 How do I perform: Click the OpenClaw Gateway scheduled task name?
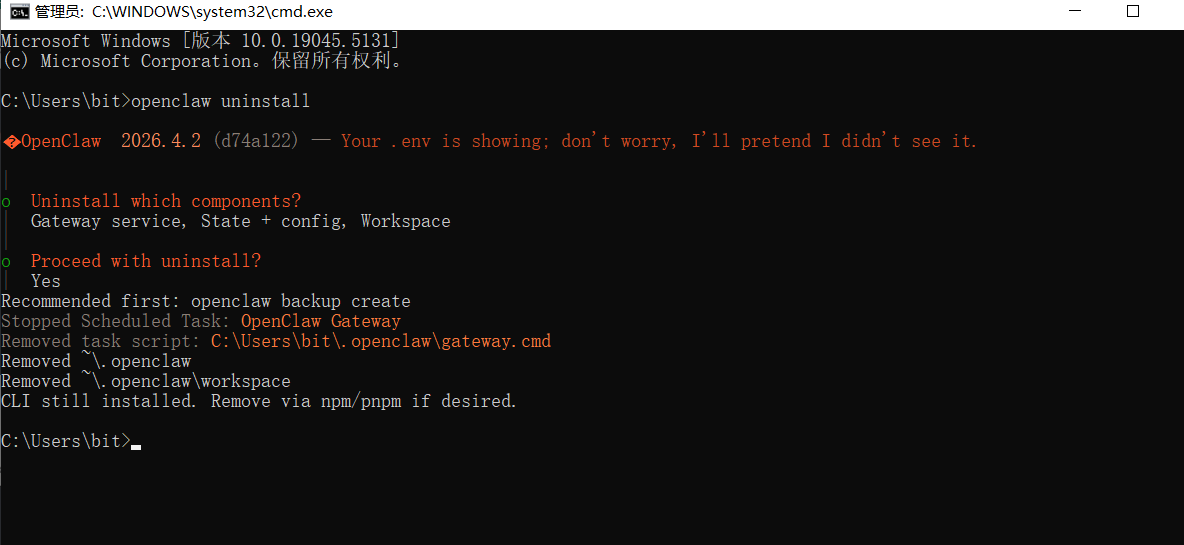point(320,321)
